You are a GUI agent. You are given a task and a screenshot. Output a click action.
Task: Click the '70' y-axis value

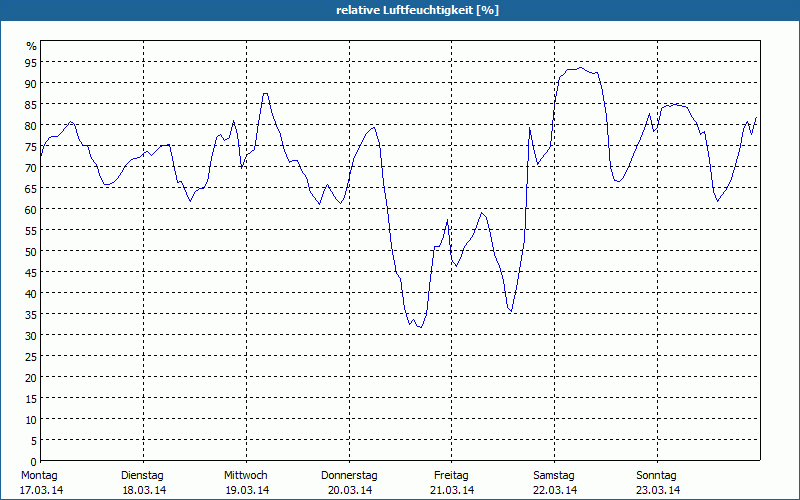[31, 168]
